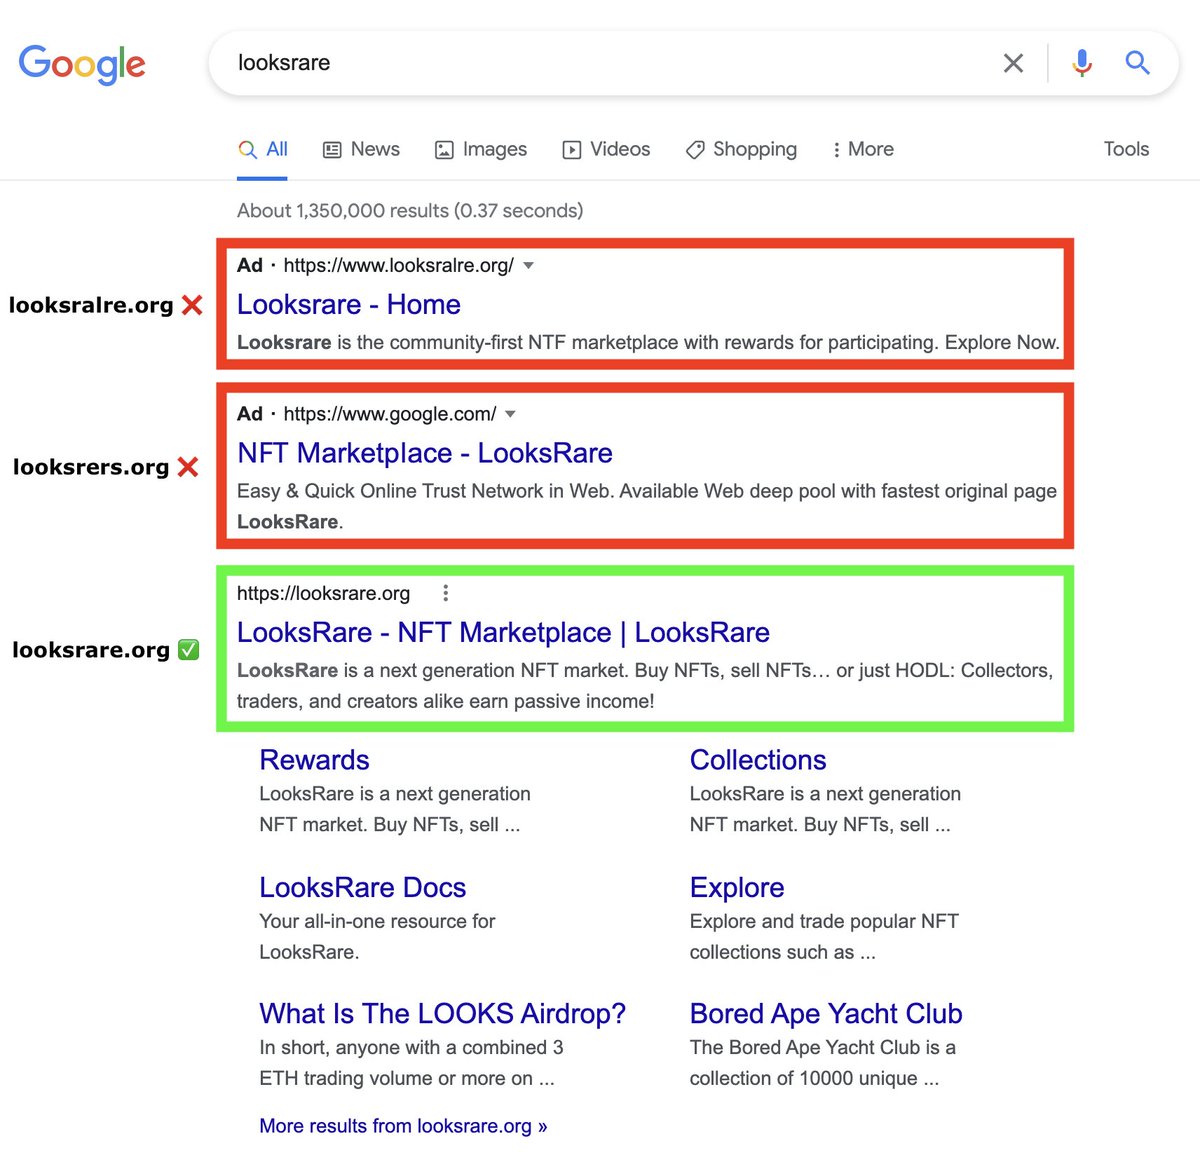Switch to the News tab
This screenshot has height=1162, width=1200.
[361, 150]
